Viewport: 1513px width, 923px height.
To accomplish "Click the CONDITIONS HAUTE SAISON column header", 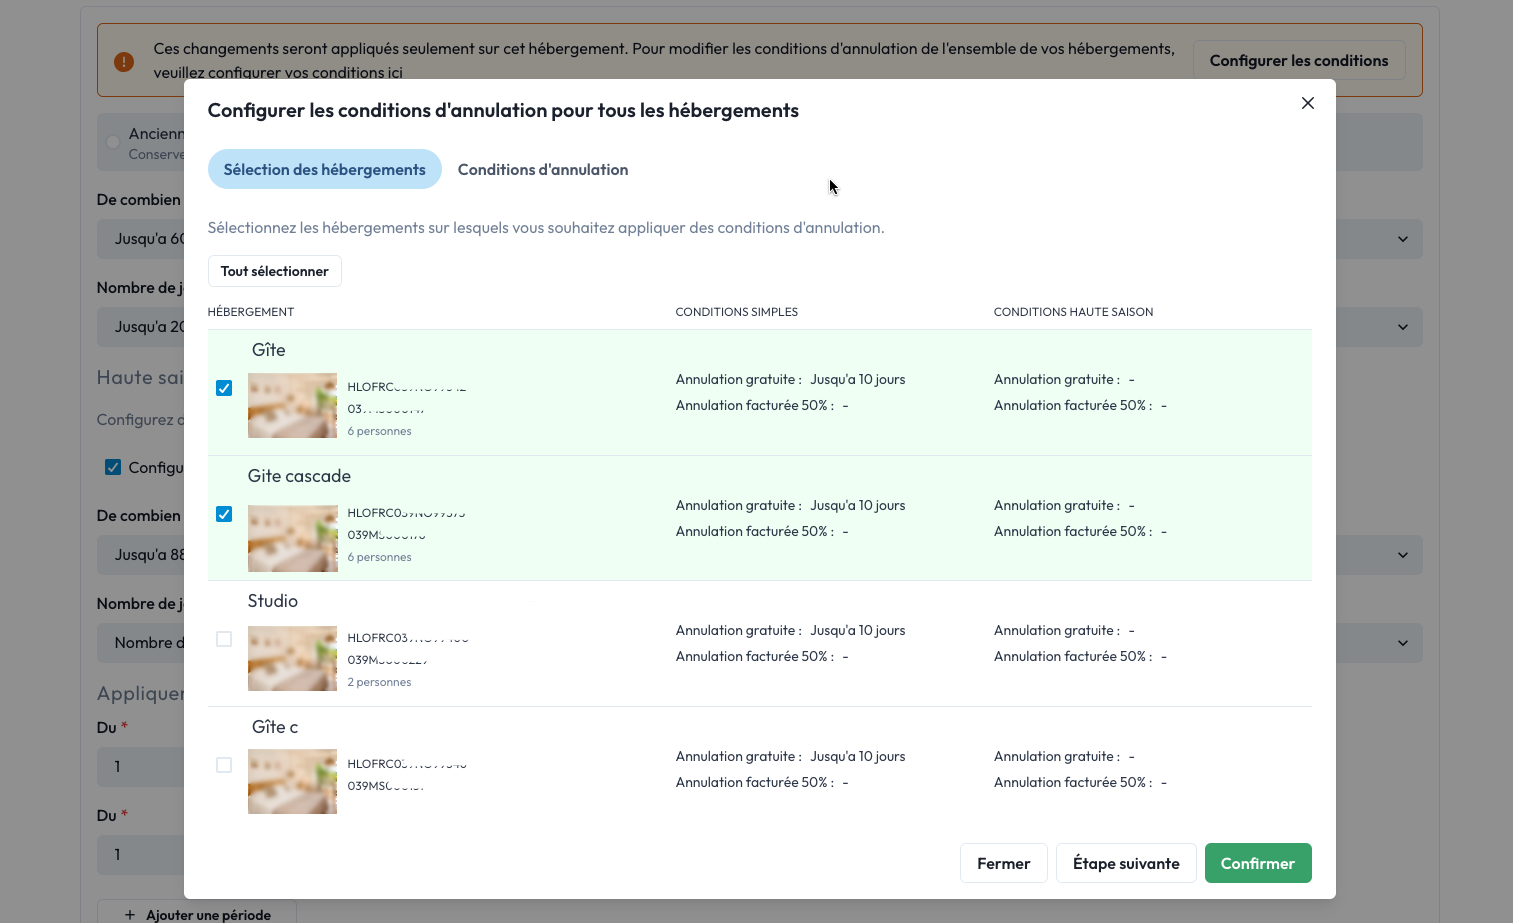I will pos(1073,312).
